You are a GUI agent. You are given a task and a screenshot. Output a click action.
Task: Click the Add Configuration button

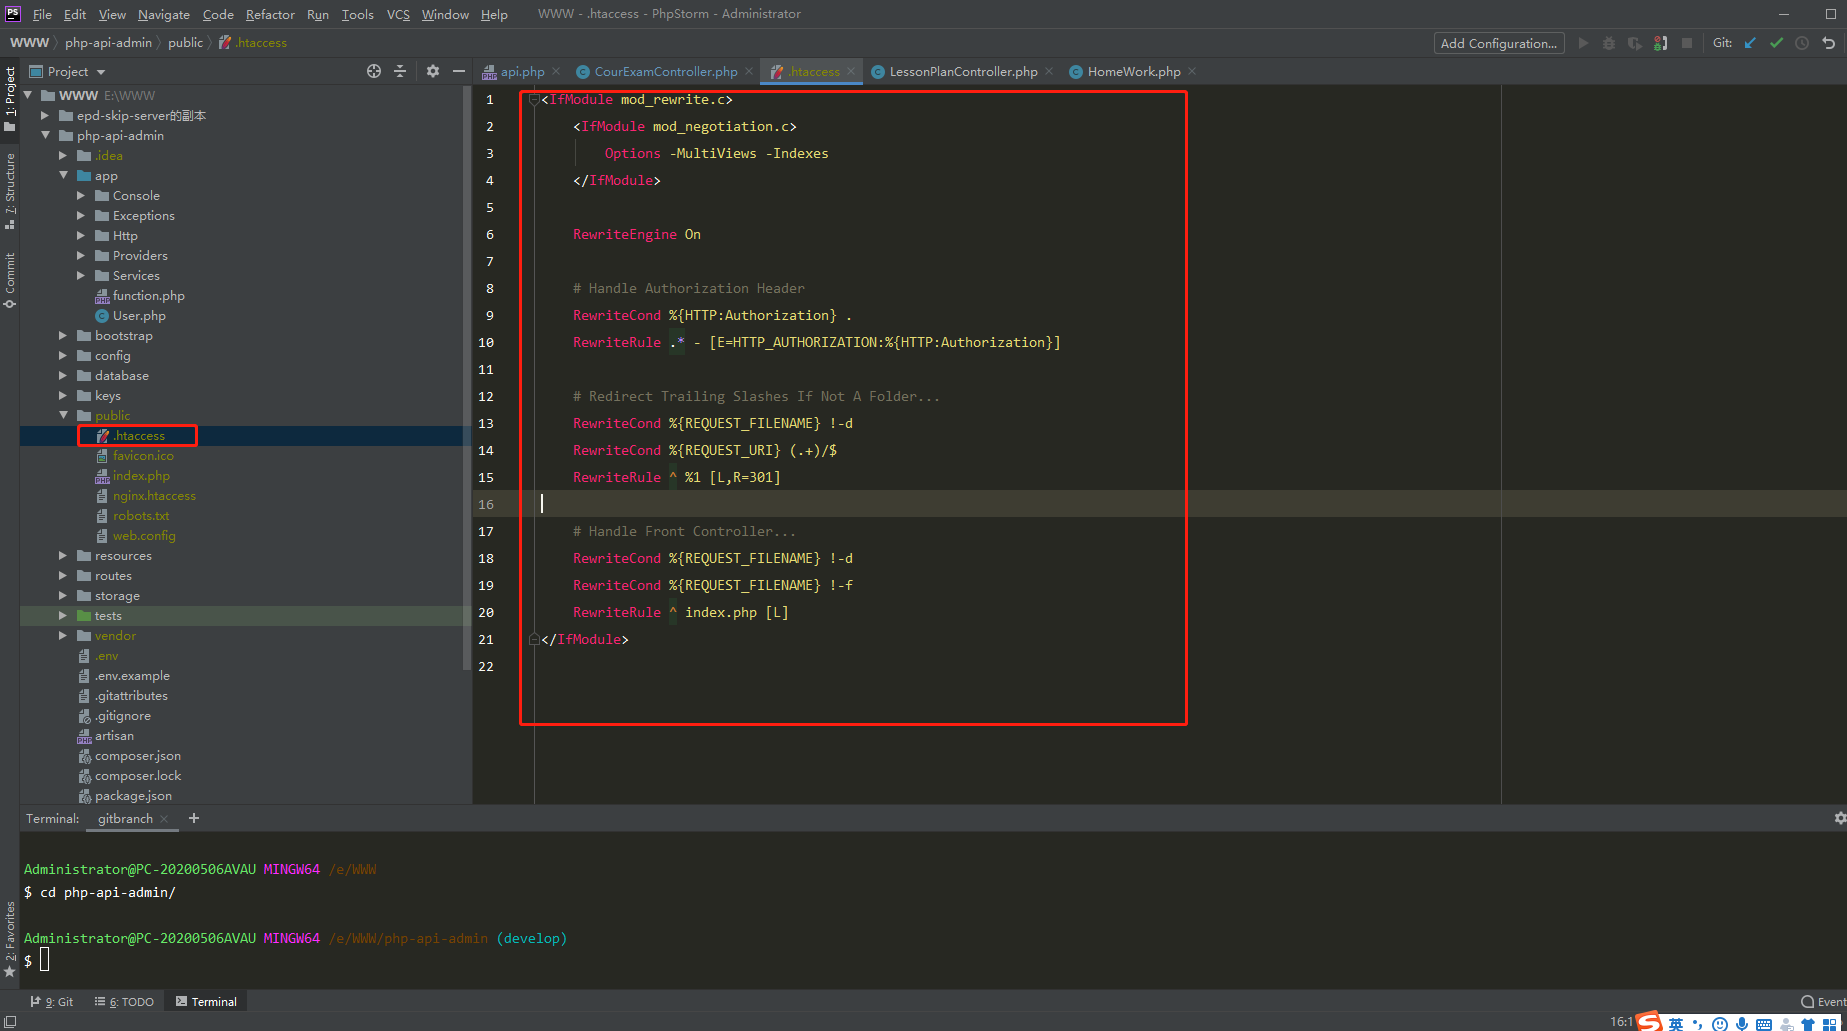[x=1498, y=43]
